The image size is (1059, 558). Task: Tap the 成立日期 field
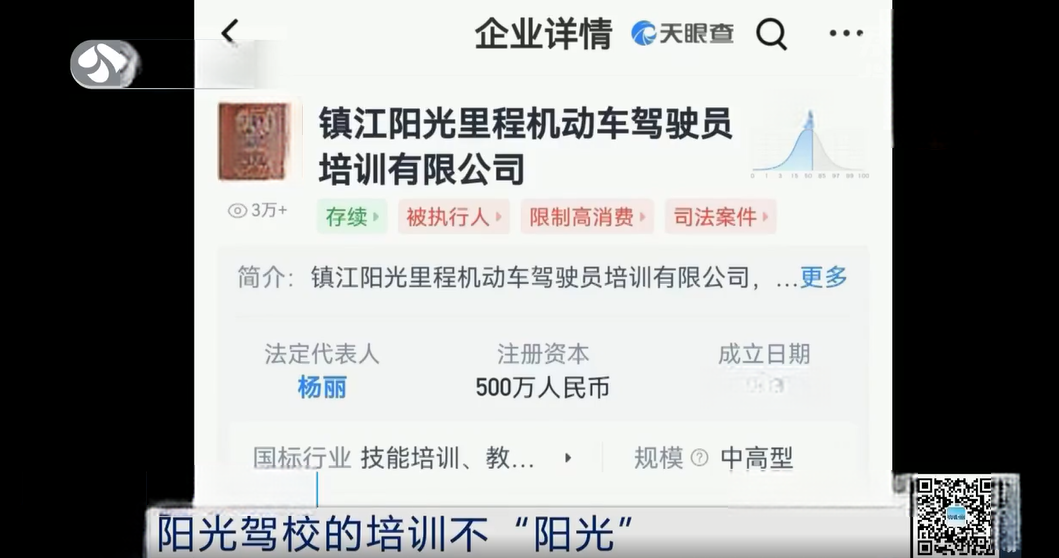click(764, 370)
